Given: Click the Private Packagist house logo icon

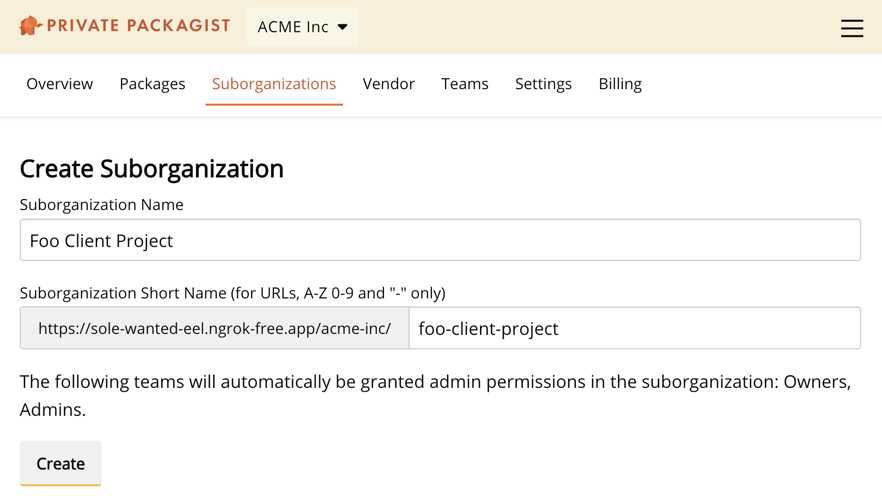Looking at the screenshot, I should pos(30,26).
